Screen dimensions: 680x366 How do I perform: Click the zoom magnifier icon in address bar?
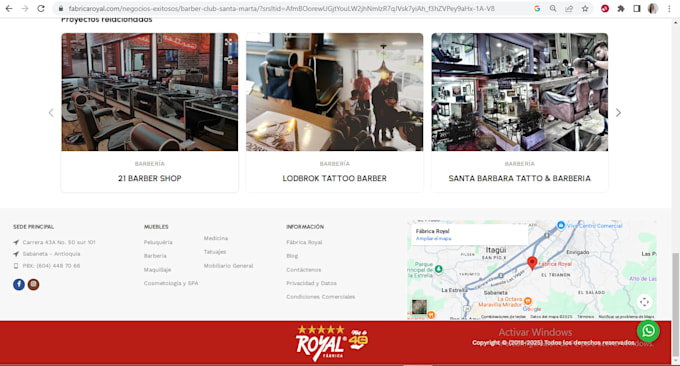[x=553, y=8]
